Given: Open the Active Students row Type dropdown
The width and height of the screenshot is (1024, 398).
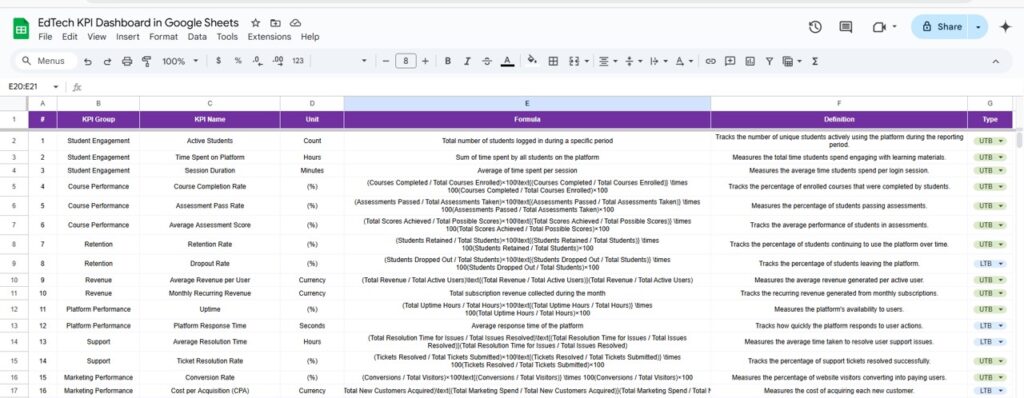Looking at the screenshot, I should coord(990,141).
